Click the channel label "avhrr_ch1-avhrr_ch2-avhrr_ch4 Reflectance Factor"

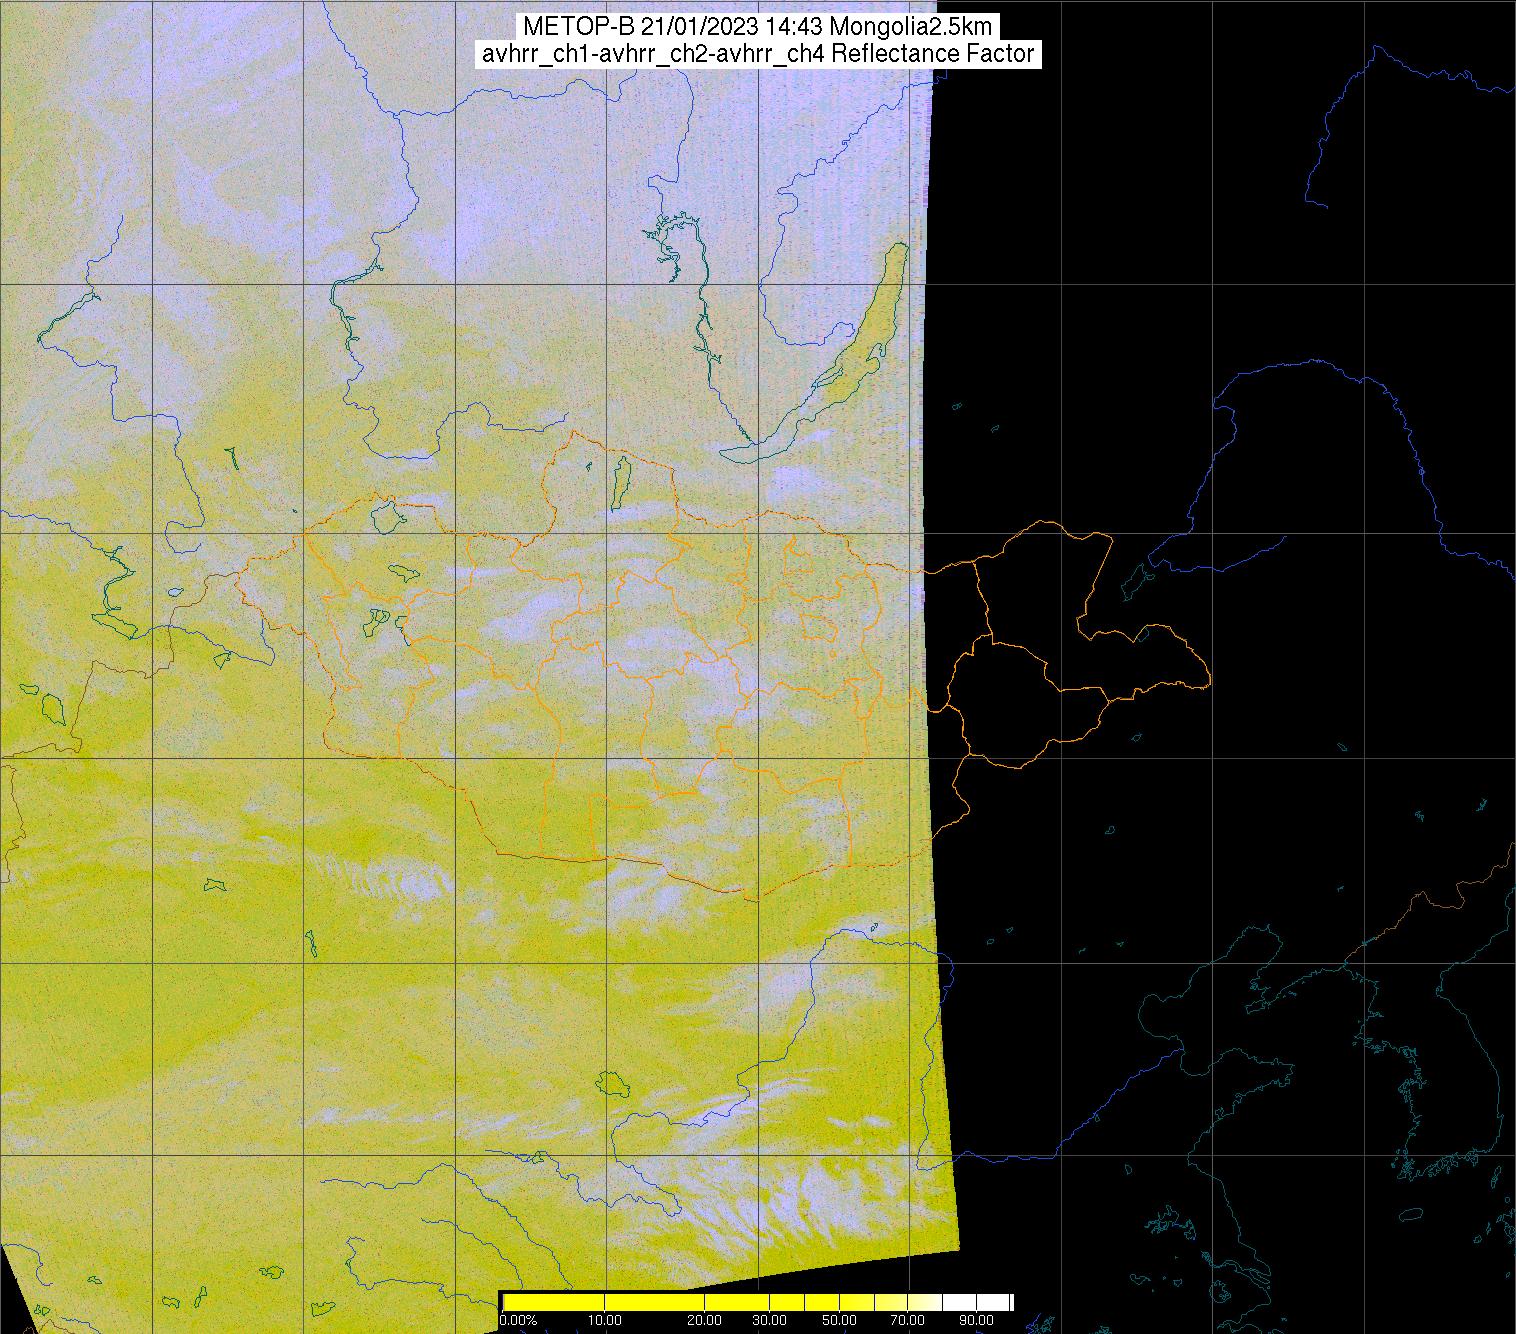[757, 54]
